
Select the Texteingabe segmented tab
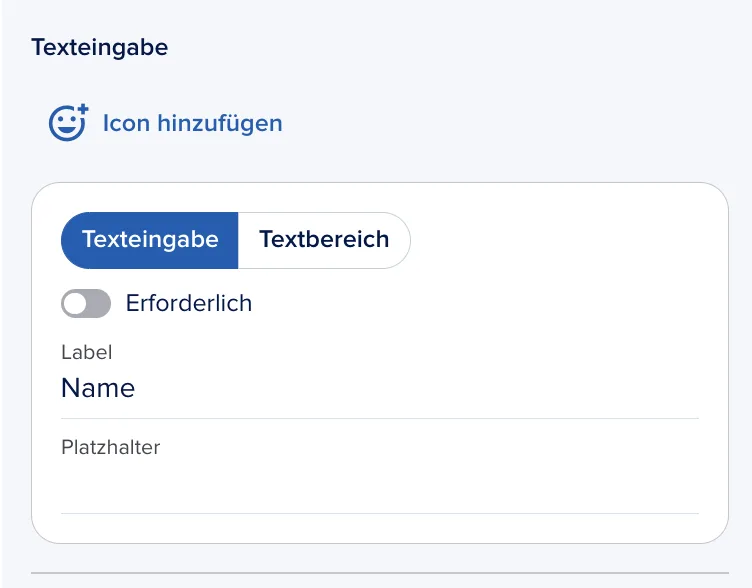coord(150,240)
